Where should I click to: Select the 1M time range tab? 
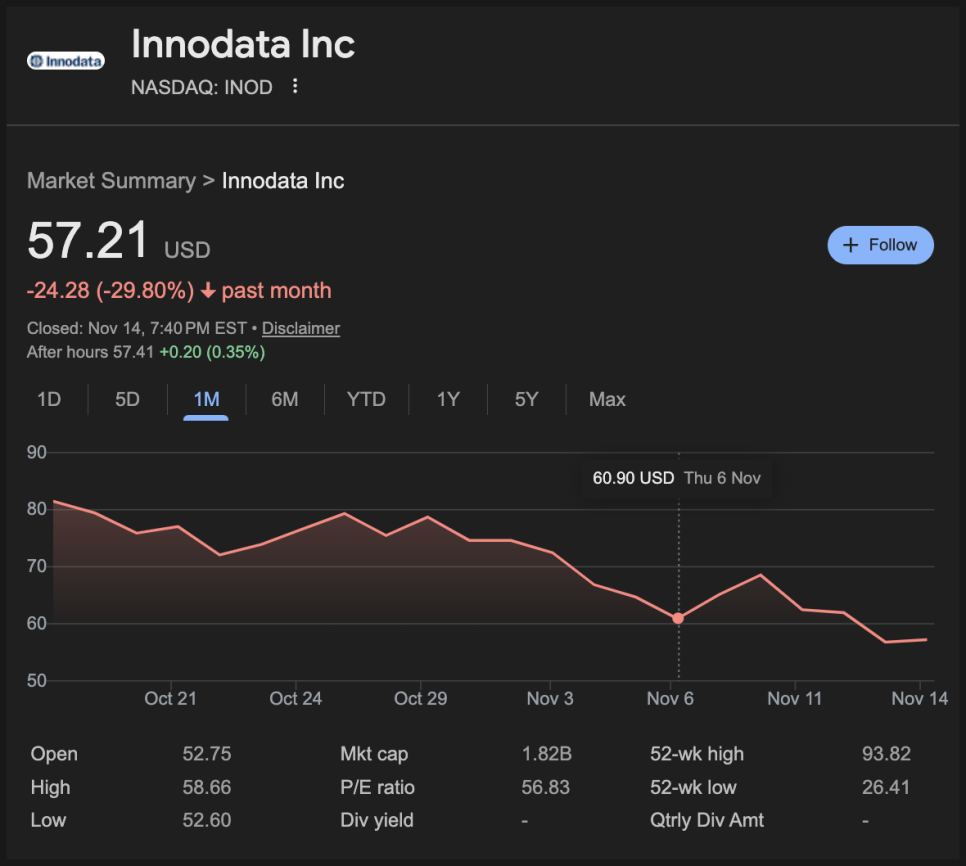tap(206, 399)
